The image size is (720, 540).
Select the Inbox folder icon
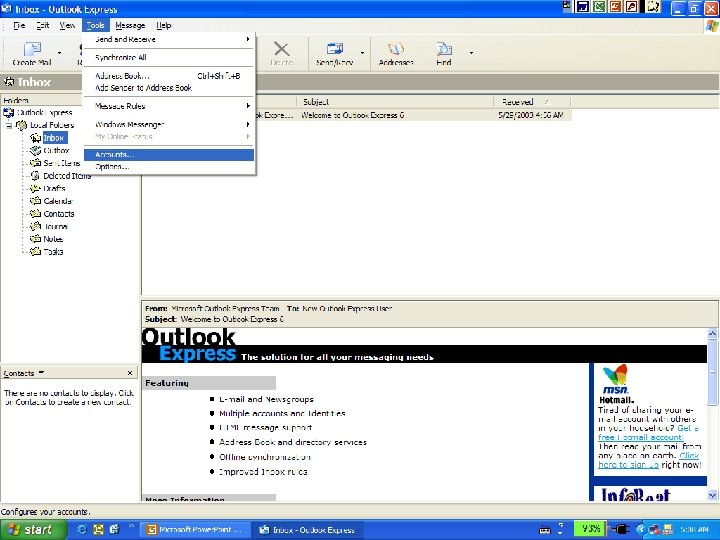coord(35,138)
